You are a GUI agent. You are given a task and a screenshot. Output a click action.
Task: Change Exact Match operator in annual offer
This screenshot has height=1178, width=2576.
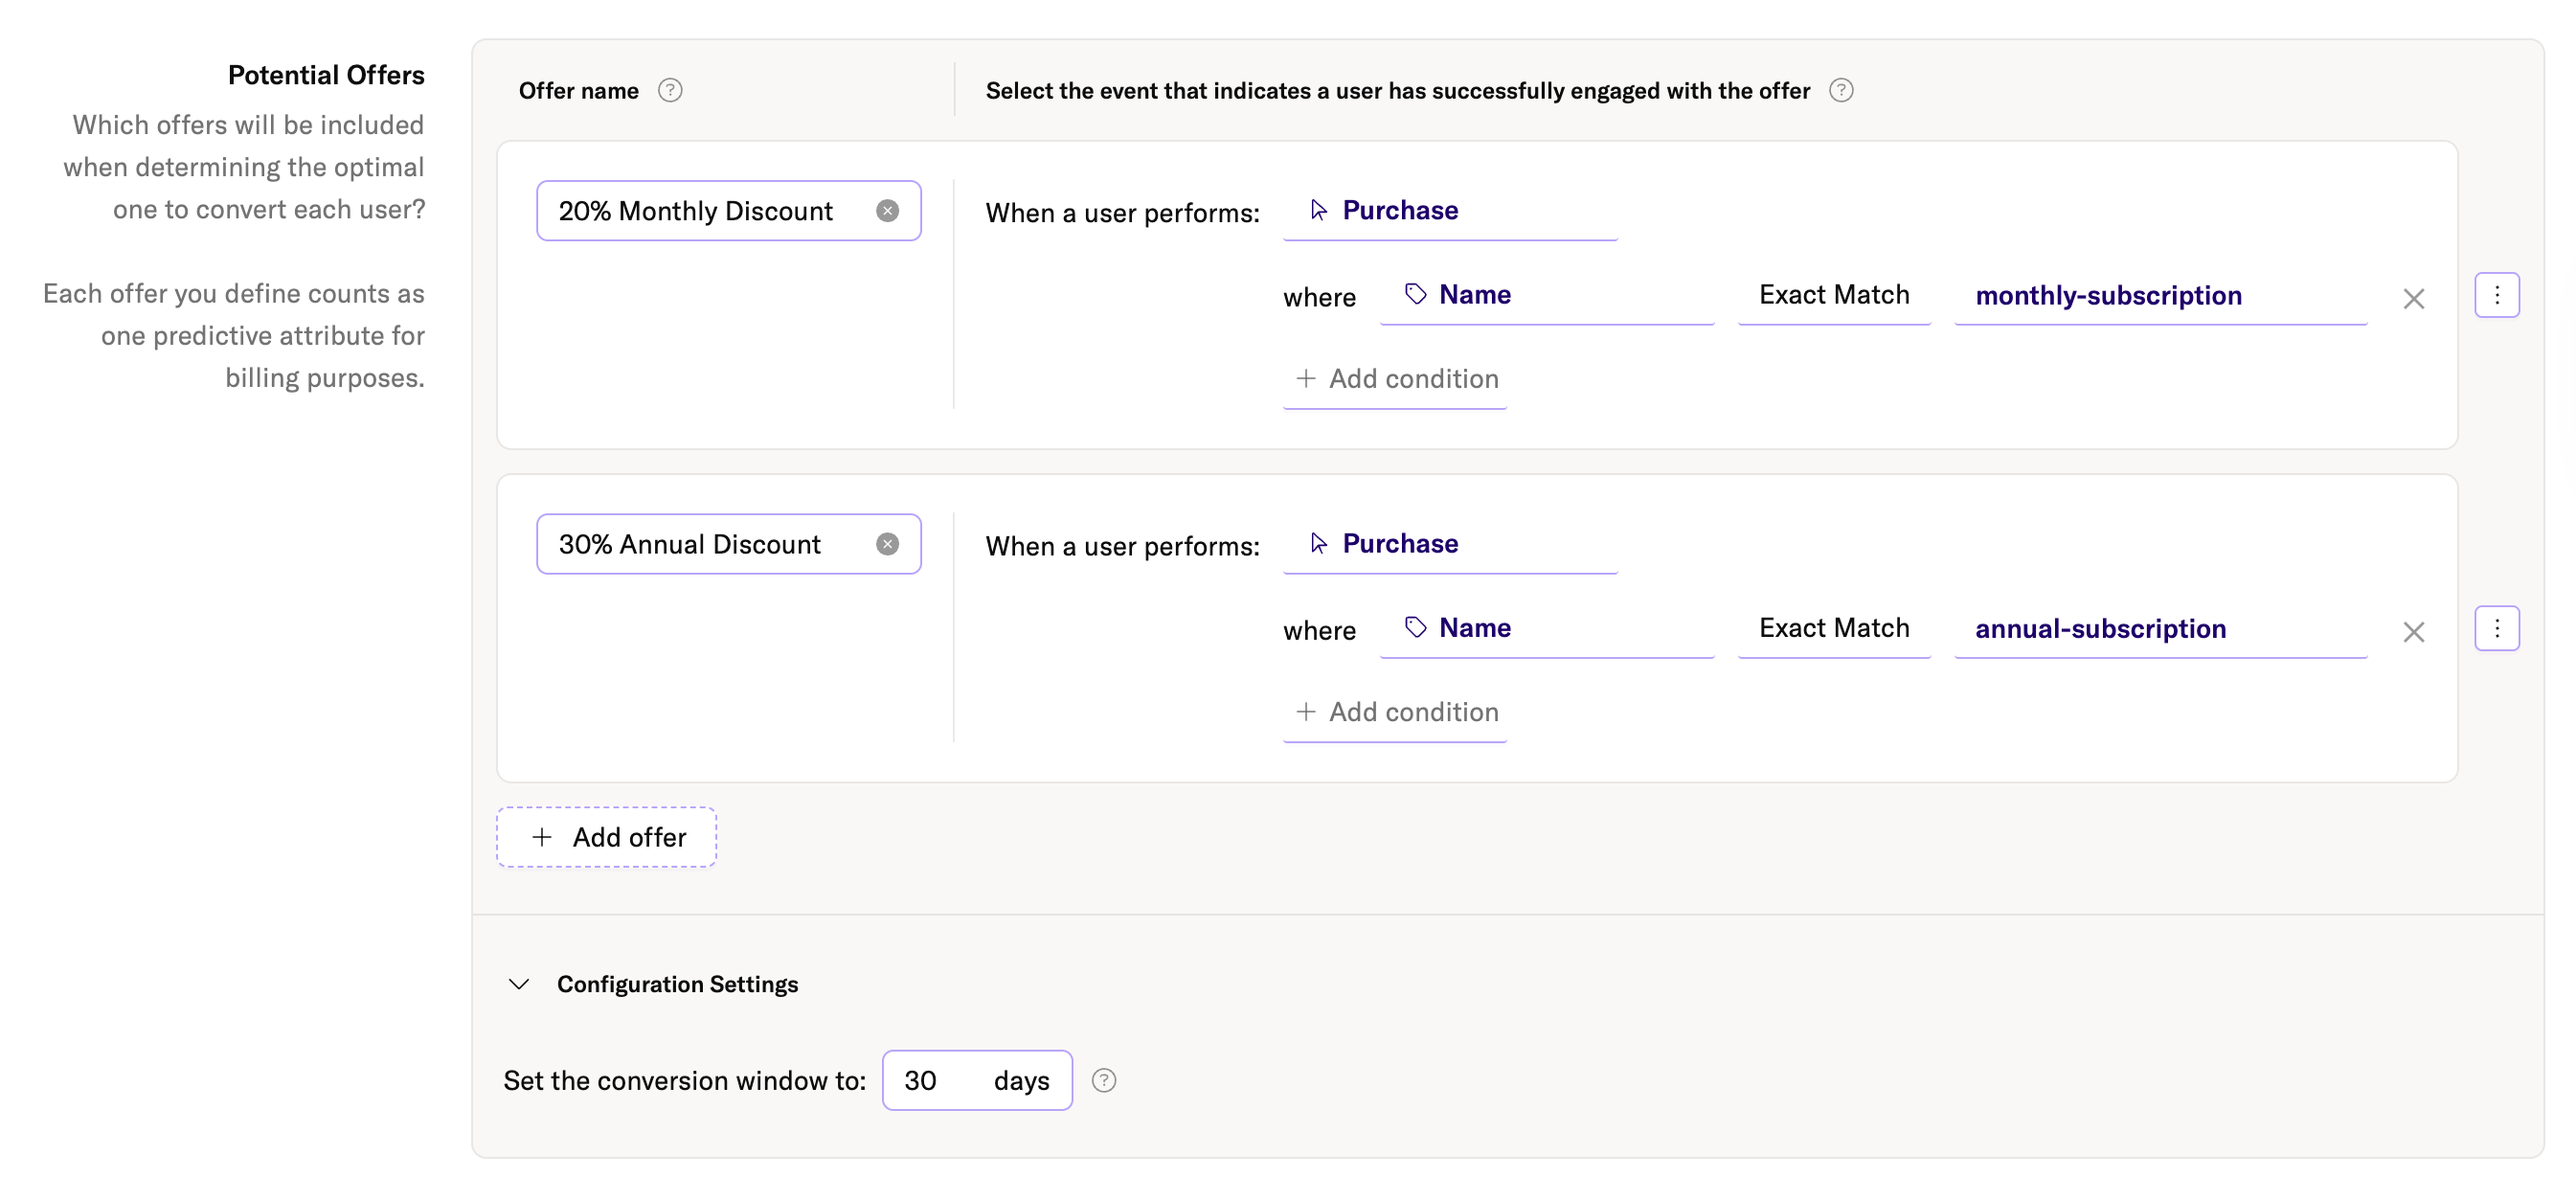(1833, 627)
